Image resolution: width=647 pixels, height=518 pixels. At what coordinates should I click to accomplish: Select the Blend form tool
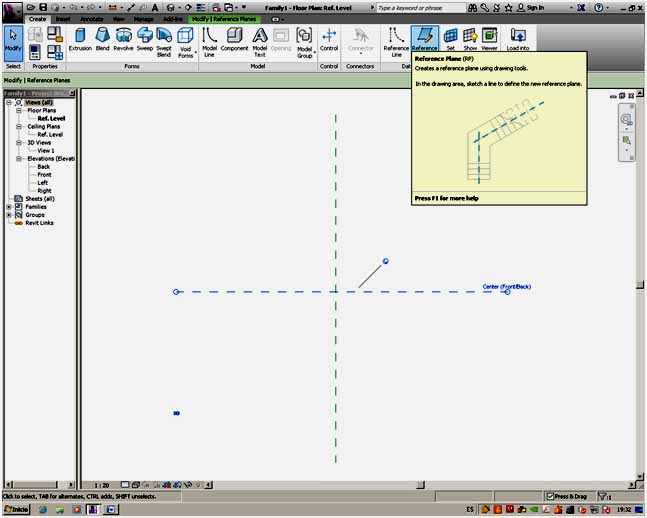pos(102,39)
